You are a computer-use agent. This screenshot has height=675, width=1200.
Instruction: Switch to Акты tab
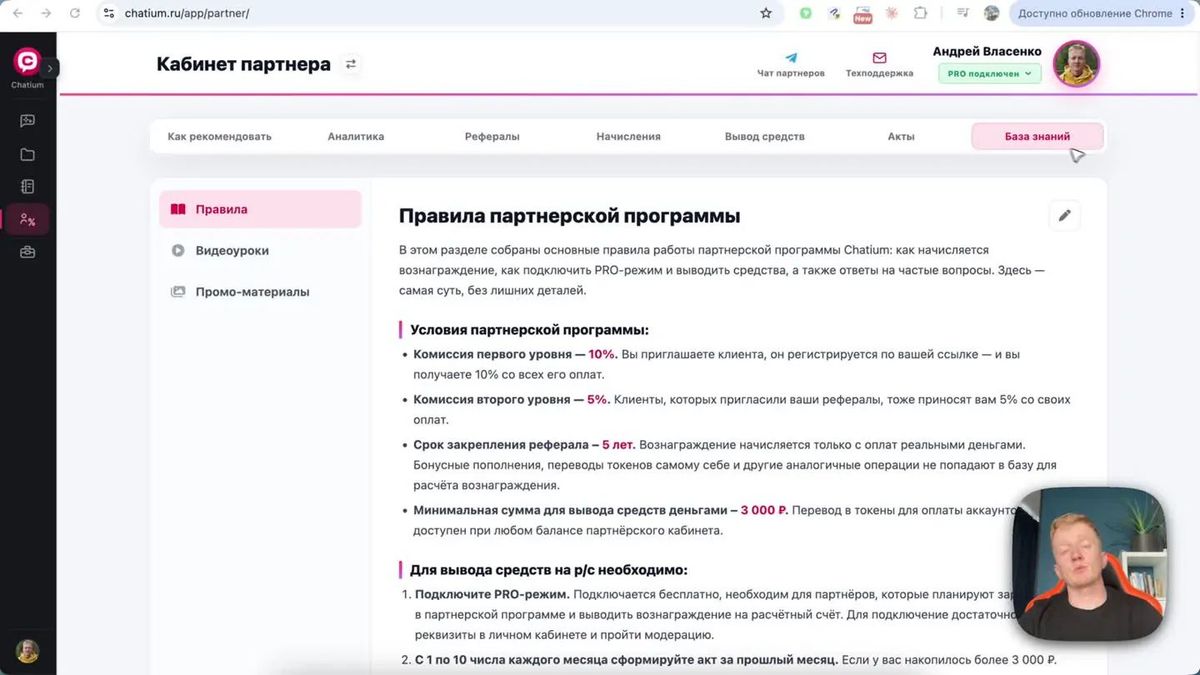tap(901, 136)
